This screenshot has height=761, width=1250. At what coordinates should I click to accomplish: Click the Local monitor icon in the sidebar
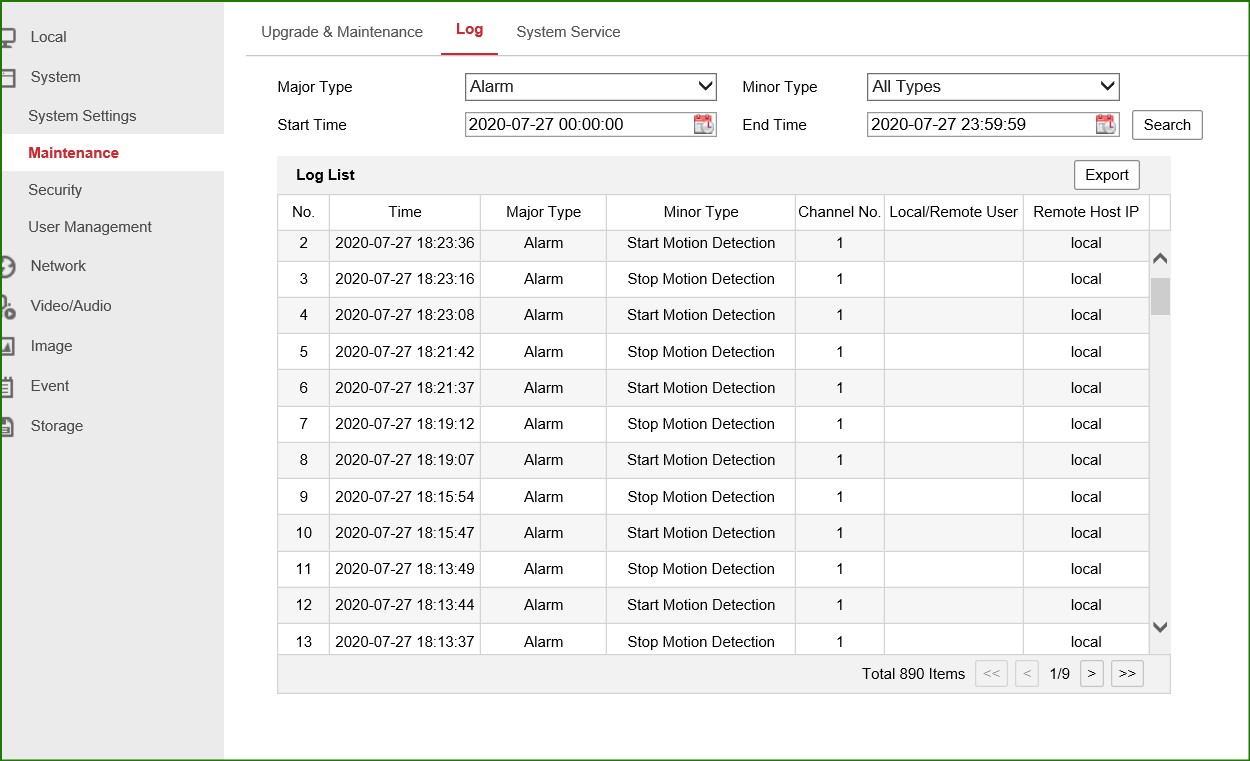(7, 38)
